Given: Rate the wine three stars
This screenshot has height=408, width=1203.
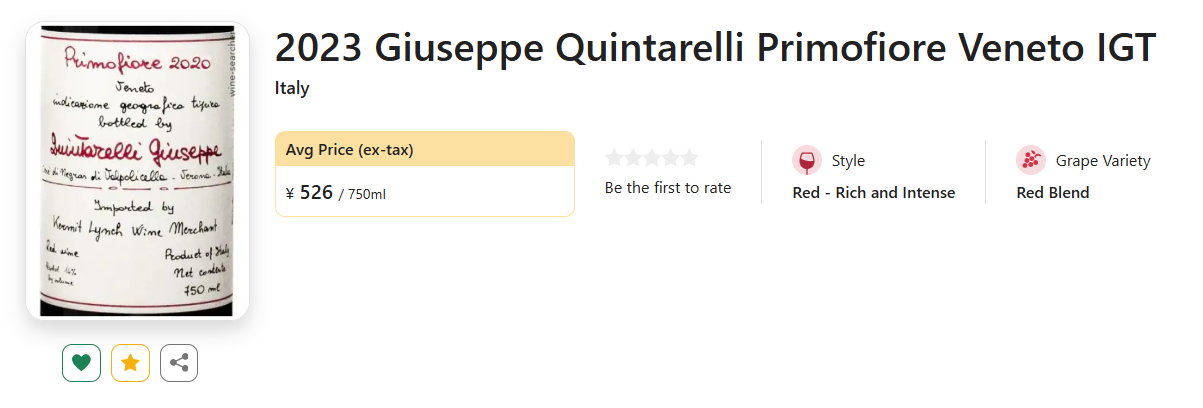Looking at the screenshot, I should tap(651, 158).
